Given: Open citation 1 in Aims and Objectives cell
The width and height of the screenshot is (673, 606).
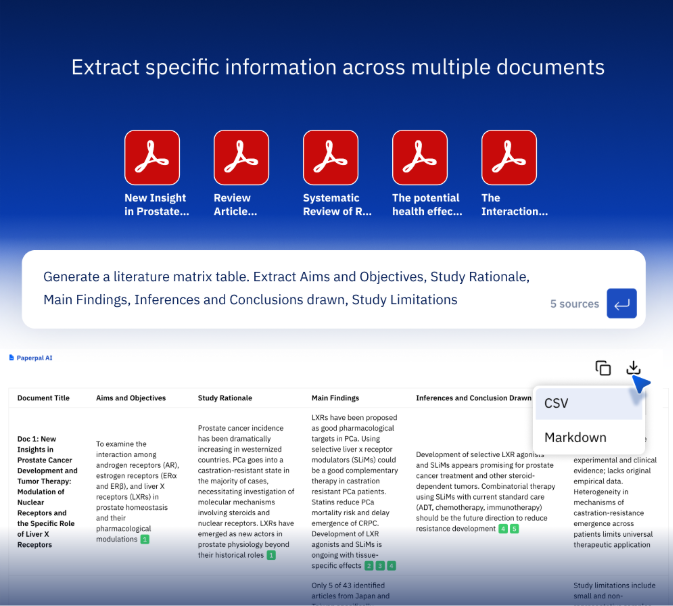Looking at the screenshot, I should click(x=145, y=539).
